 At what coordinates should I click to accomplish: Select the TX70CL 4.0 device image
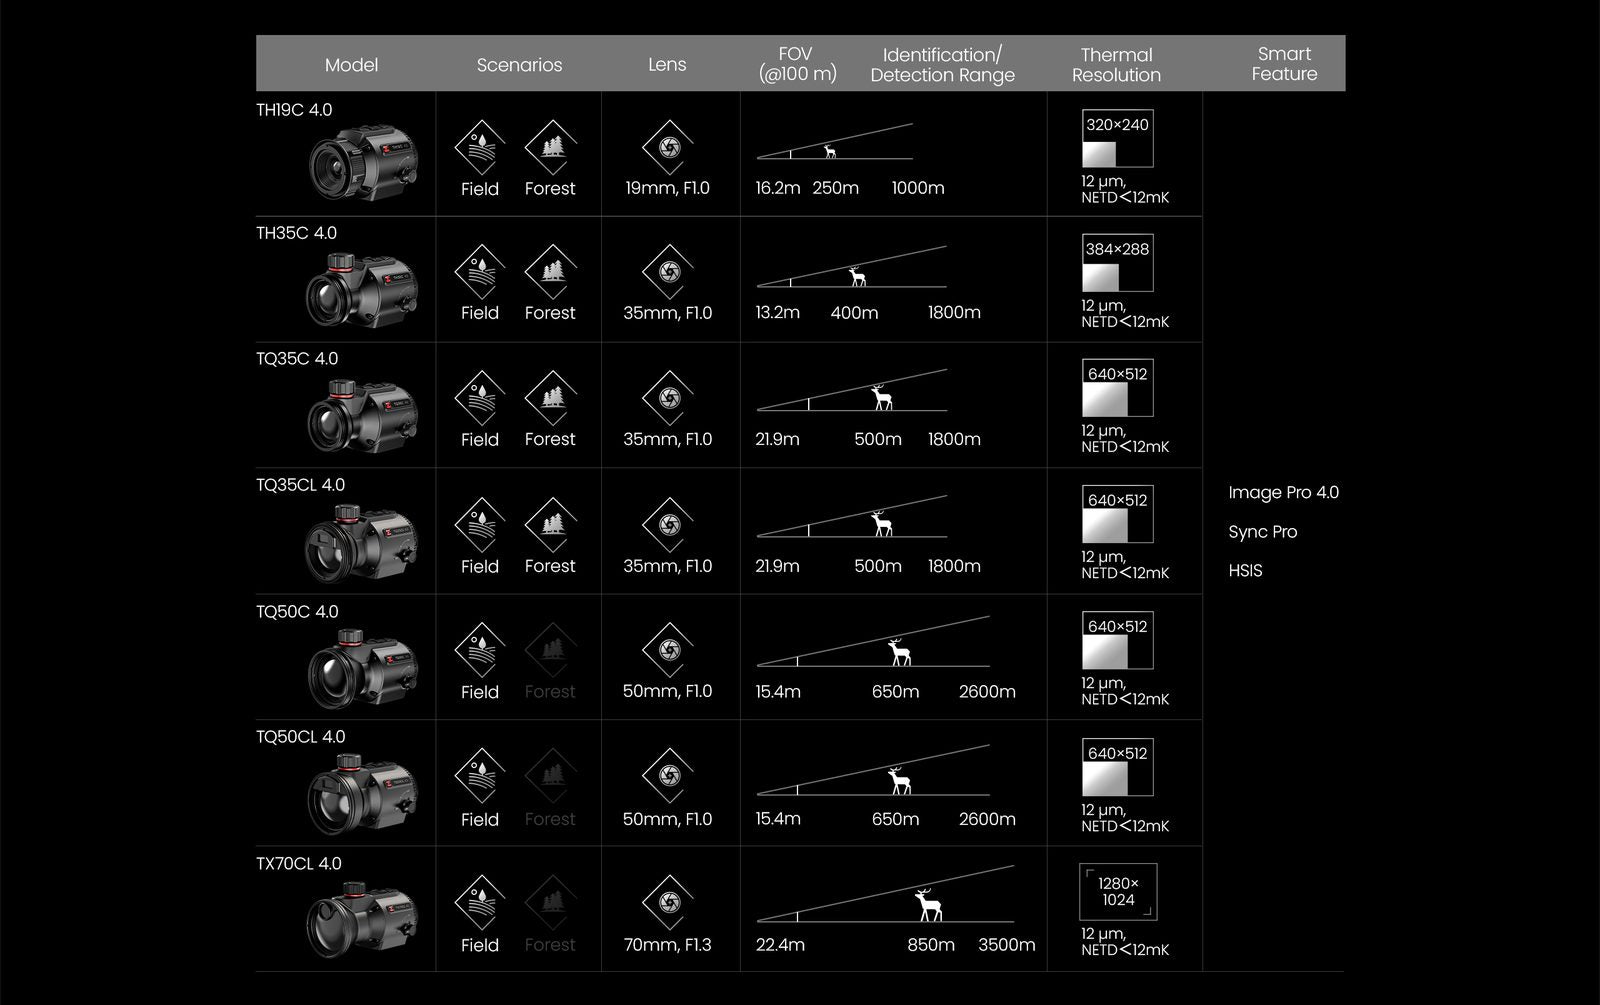point(362,921)
